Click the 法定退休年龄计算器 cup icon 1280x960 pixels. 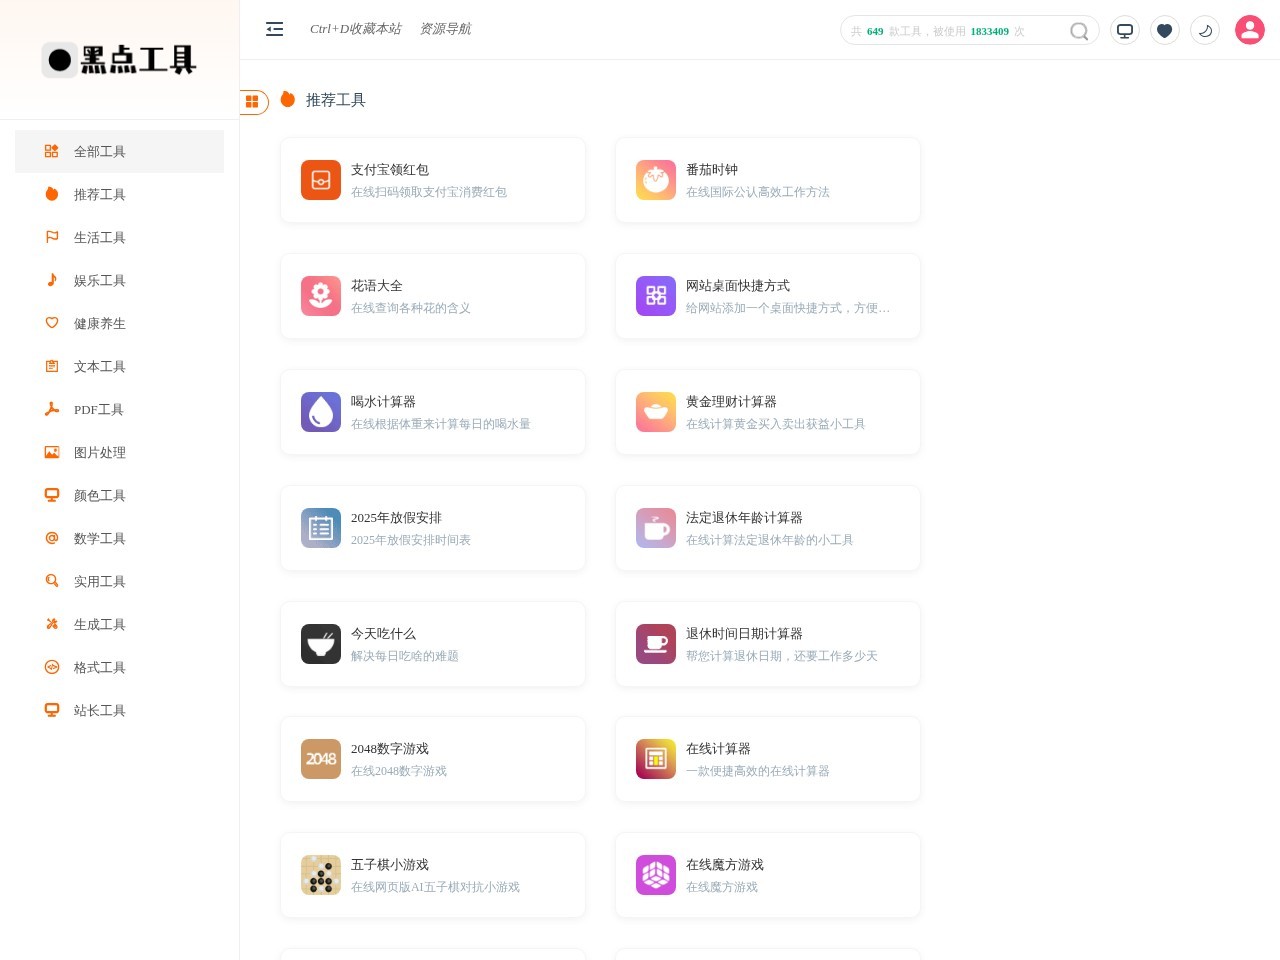[x=656, y=528]
